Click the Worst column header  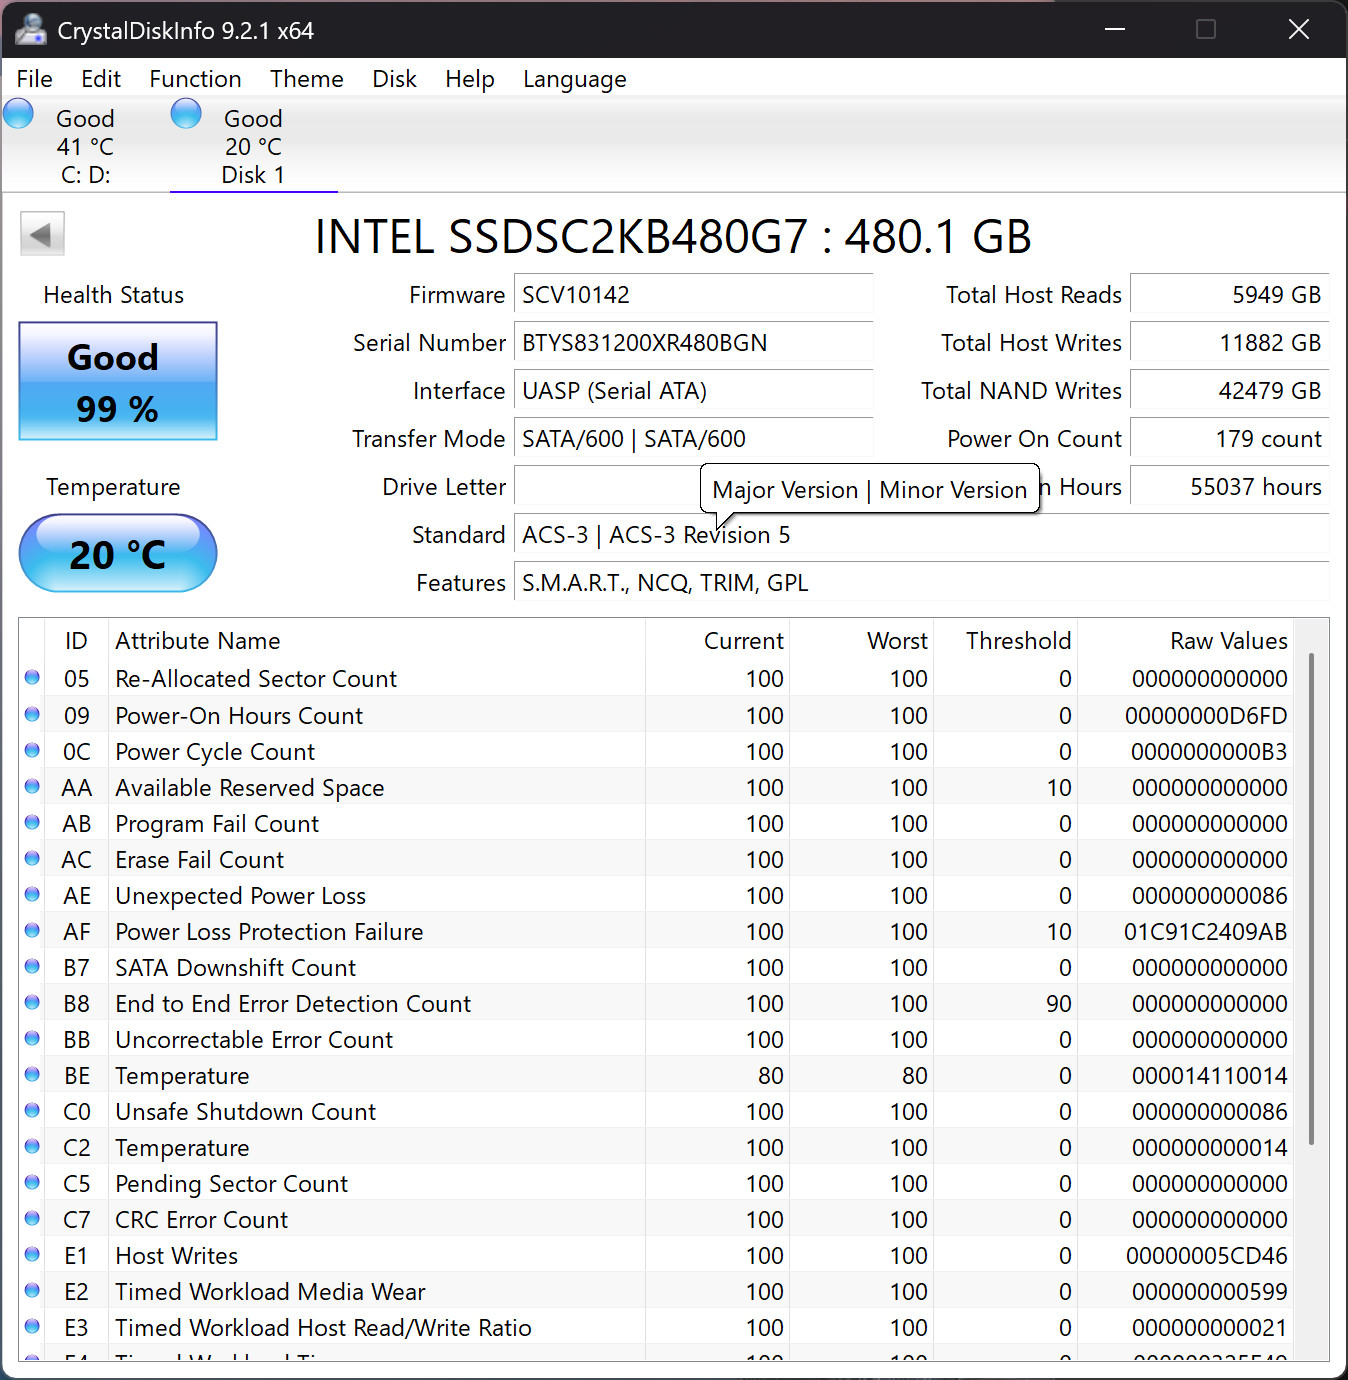tap(861, 641)
